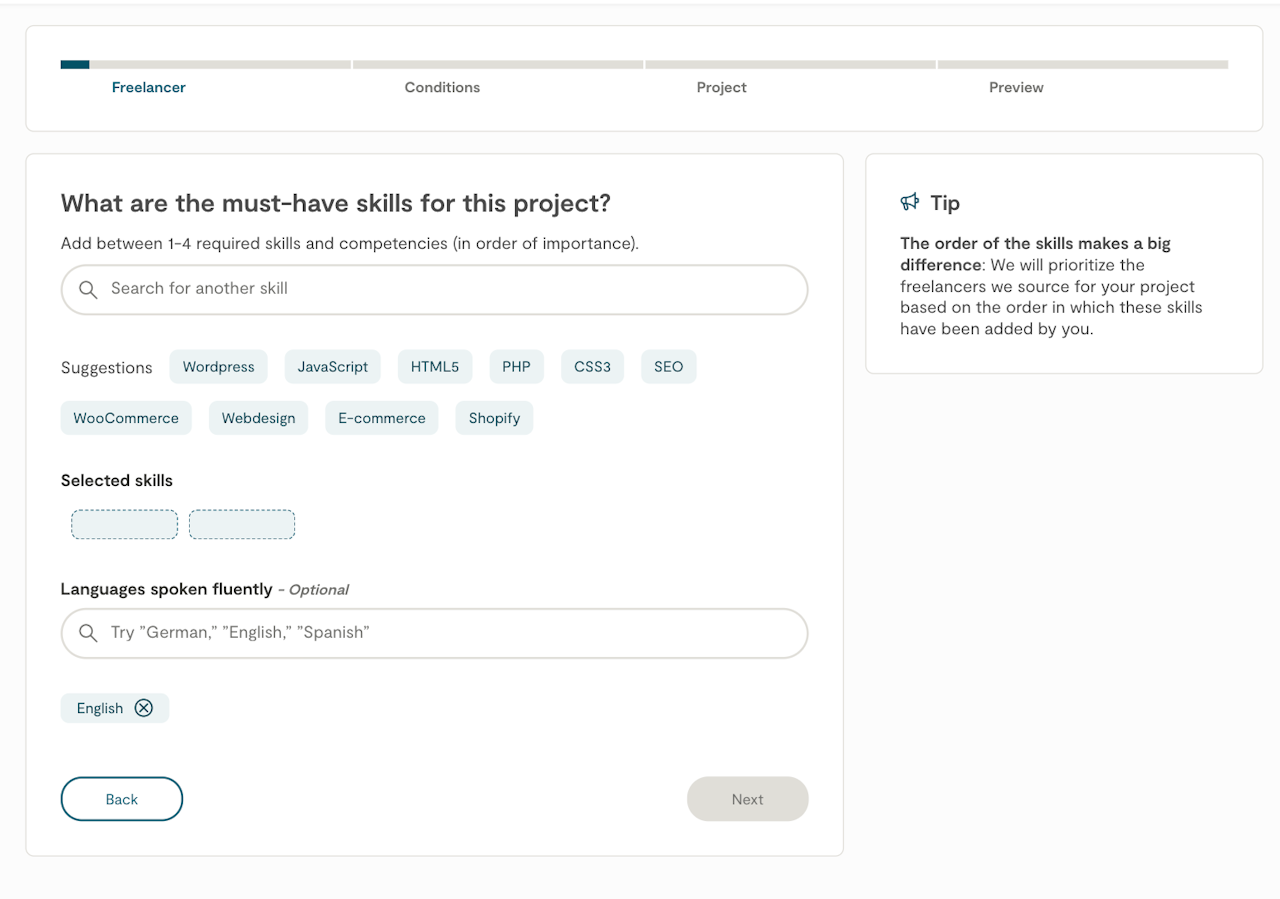Select the PHP suggestion chip
Image resolution: width=1280 pixels, height=899 pixels.
[516, 367]
